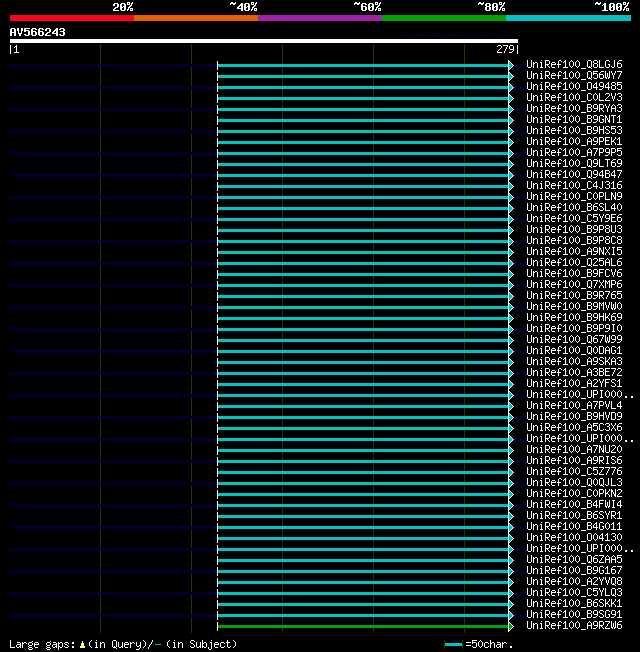Click the cyan alignment bar for Q8LGJ6
Viewport: 640px width, 652px height.
(x=363, y=66)
